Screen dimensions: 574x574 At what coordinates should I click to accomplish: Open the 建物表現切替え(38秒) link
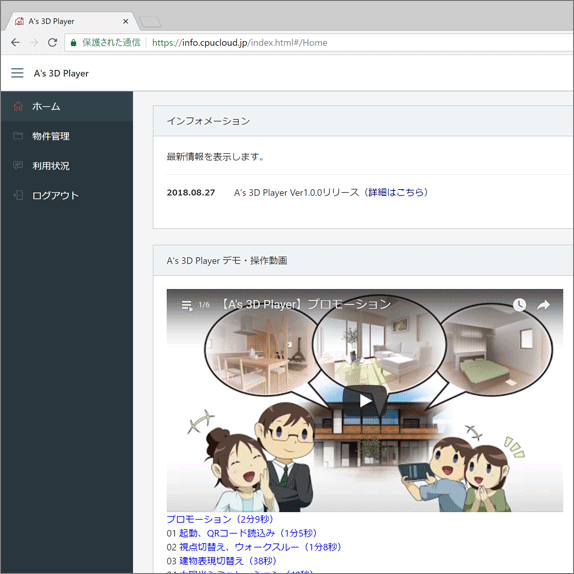coord(228,561)
